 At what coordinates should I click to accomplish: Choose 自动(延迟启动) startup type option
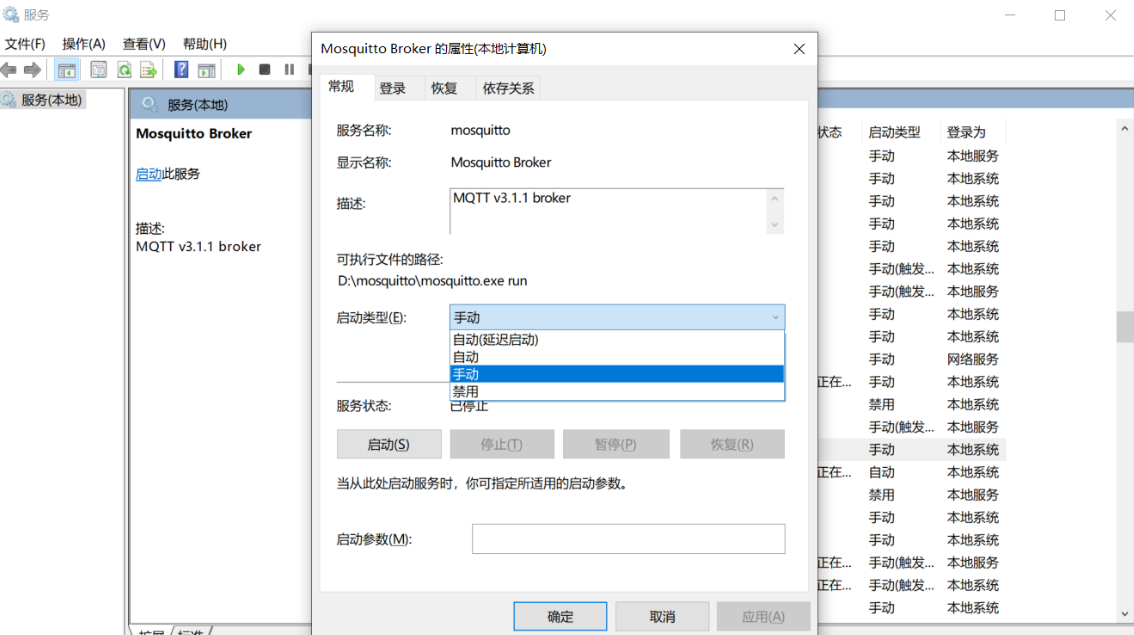616,339
